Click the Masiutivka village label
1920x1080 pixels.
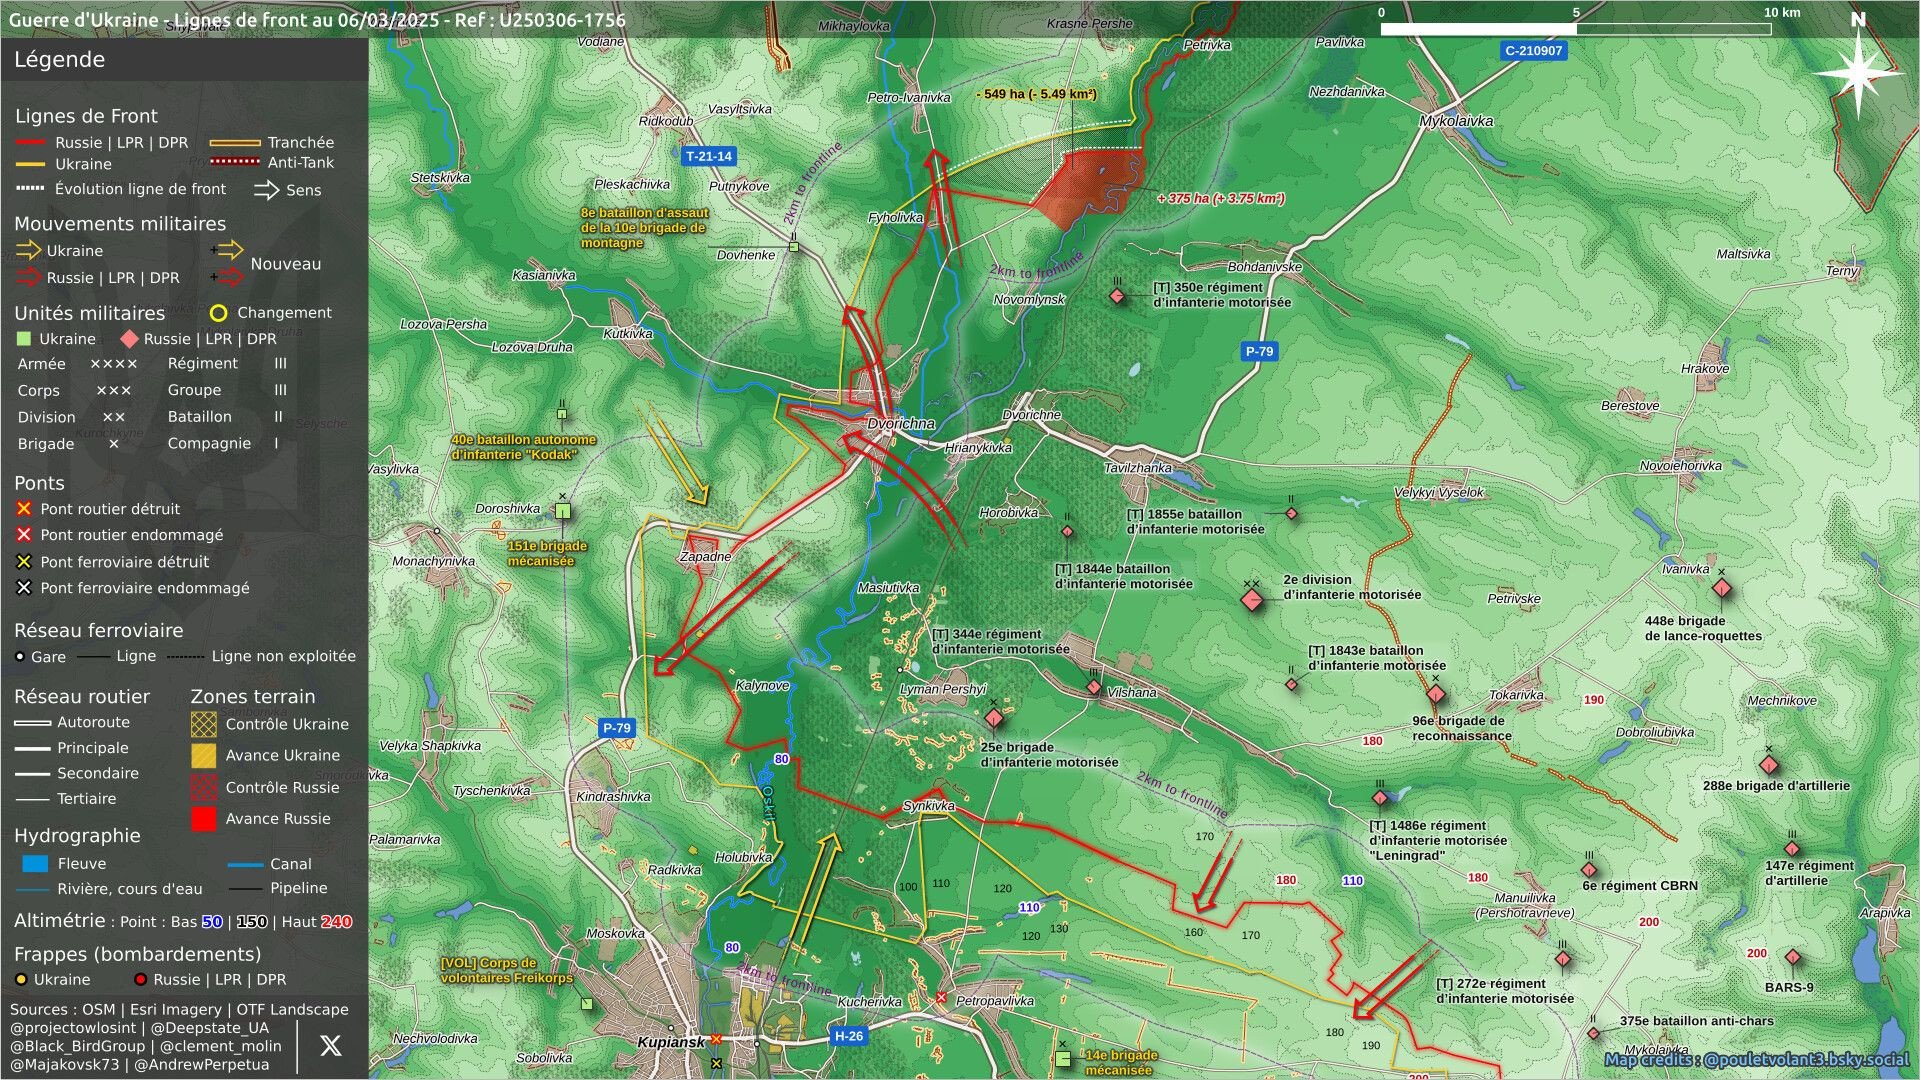pyautogui.click(x=888, y=588)
